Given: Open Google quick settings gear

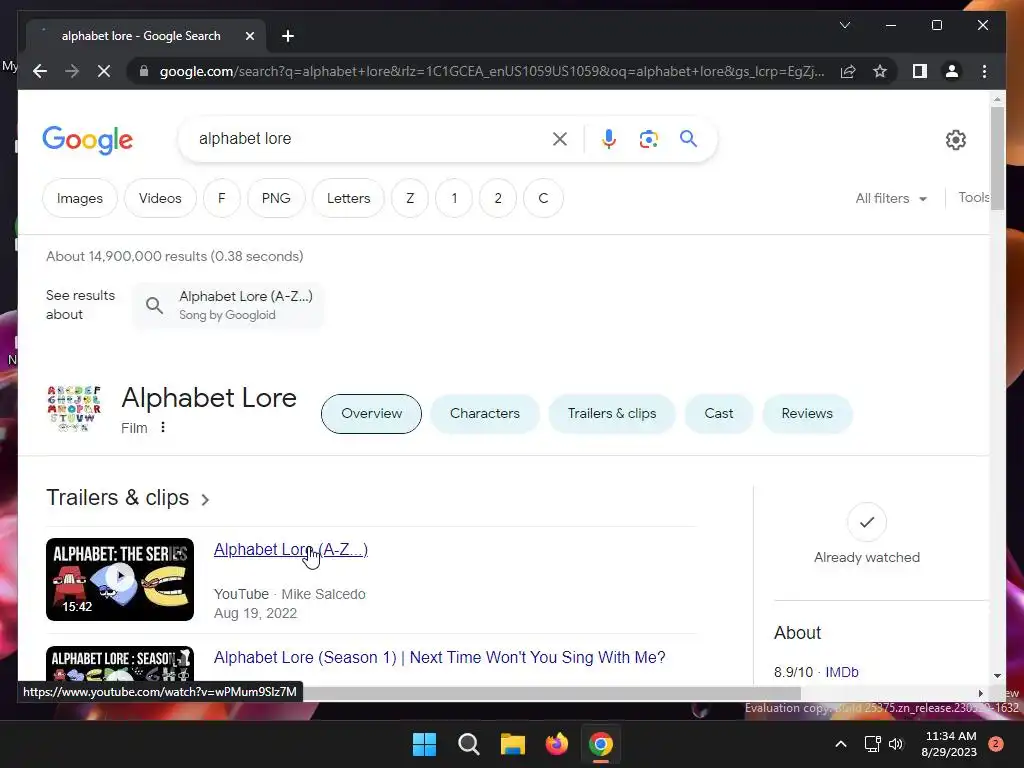Looking at the screenshot, I should click(x=955, y=140).
